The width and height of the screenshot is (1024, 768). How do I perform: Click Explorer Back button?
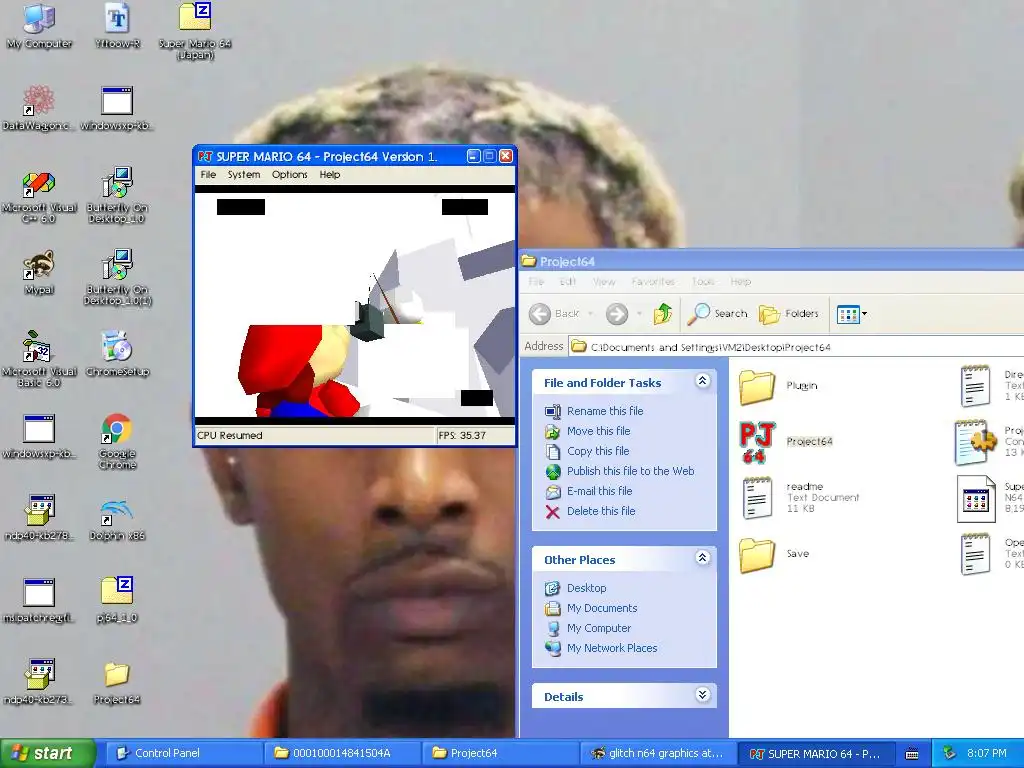(x=555, y=314)
